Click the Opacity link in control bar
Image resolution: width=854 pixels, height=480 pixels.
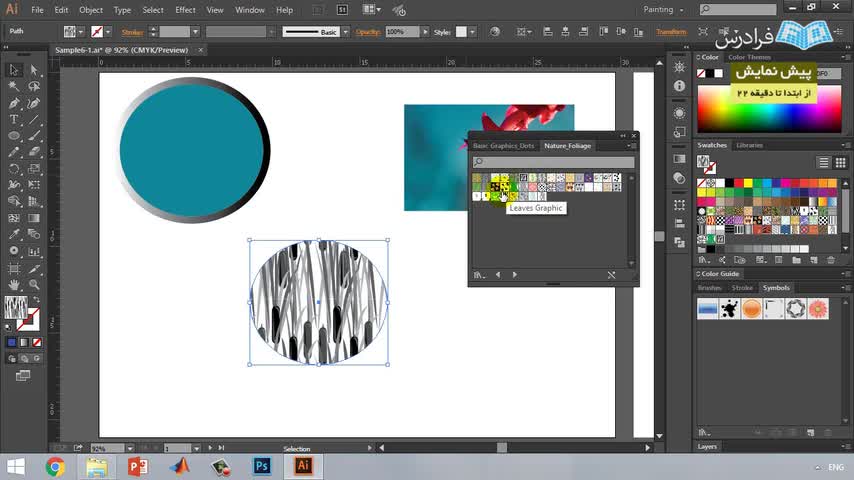pos(368,32)
